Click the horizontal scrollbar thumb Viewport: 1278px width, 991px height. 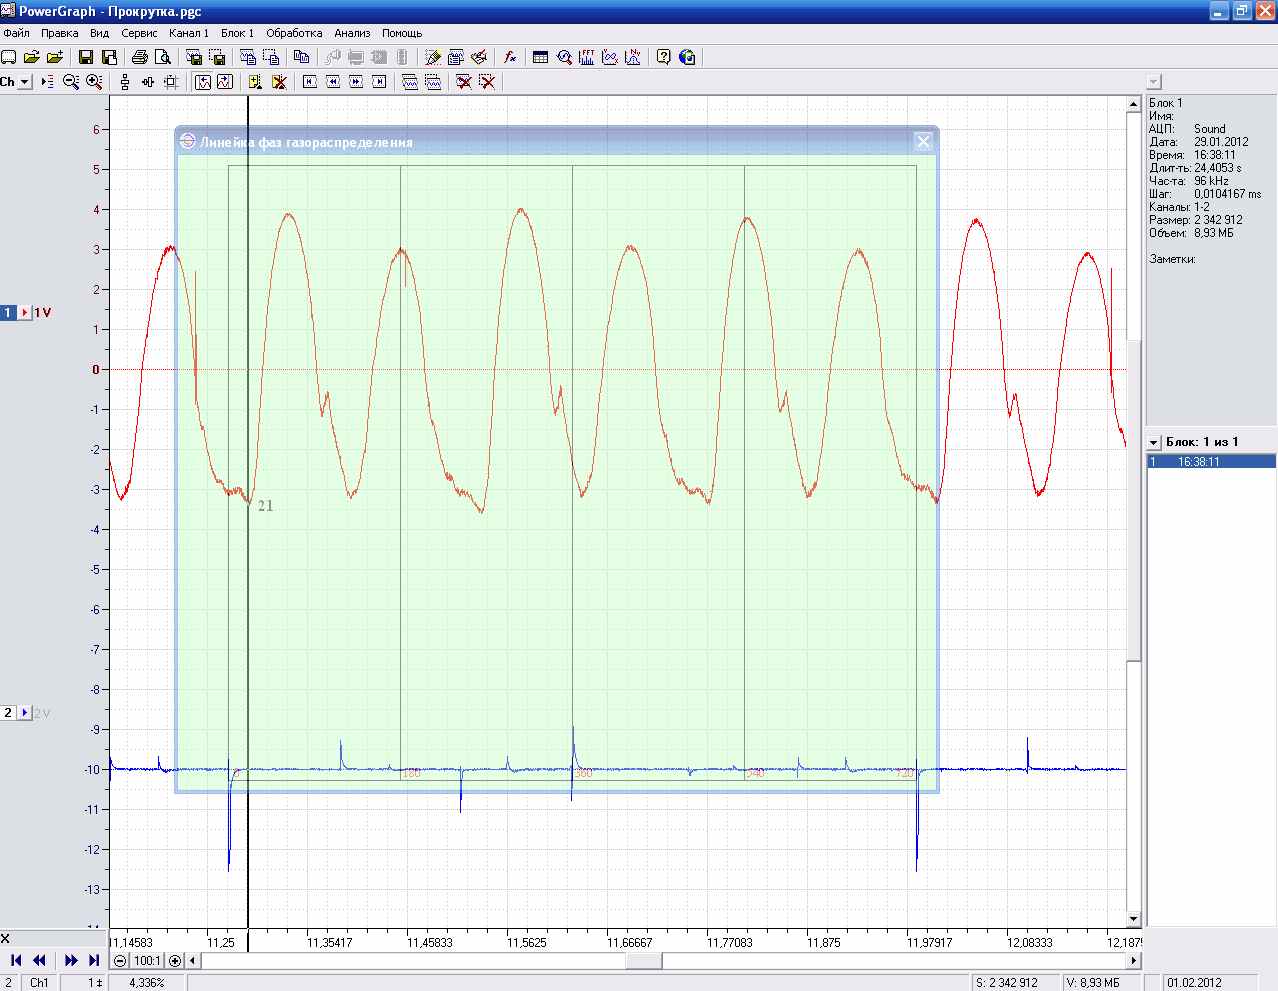(644, 961)
